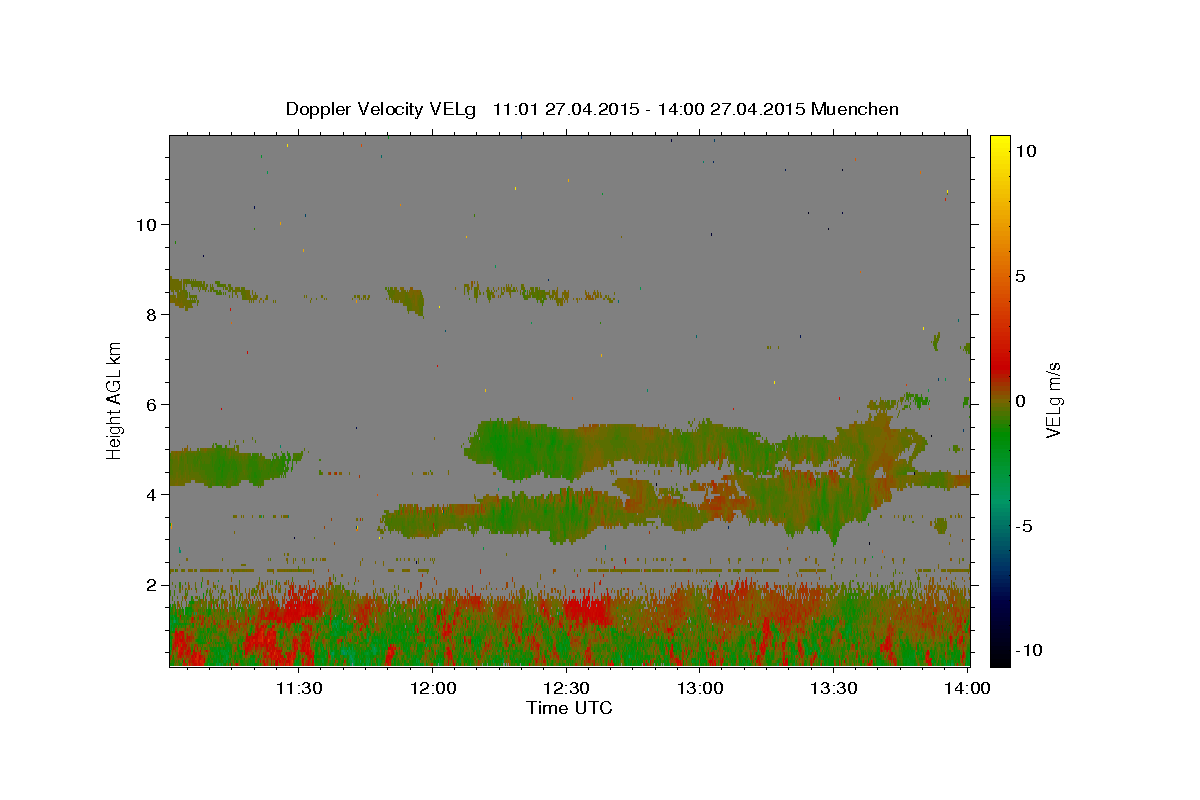Click the colorbar value 0 label
Image resolution: width=1200 pixels, height=800 pixels.
(1020, 401)
